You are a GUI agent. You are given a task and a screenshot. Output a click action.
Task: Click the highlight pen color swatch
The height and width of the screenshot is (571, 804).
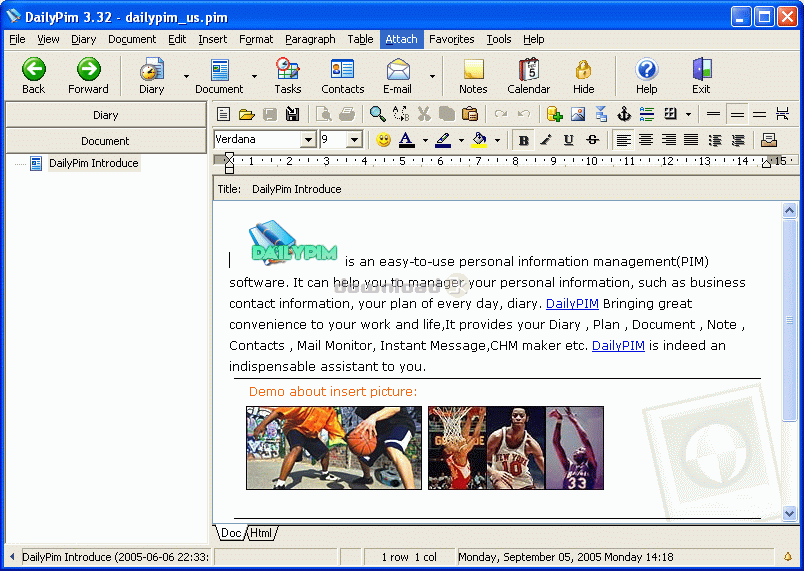[x=443, y=139]
